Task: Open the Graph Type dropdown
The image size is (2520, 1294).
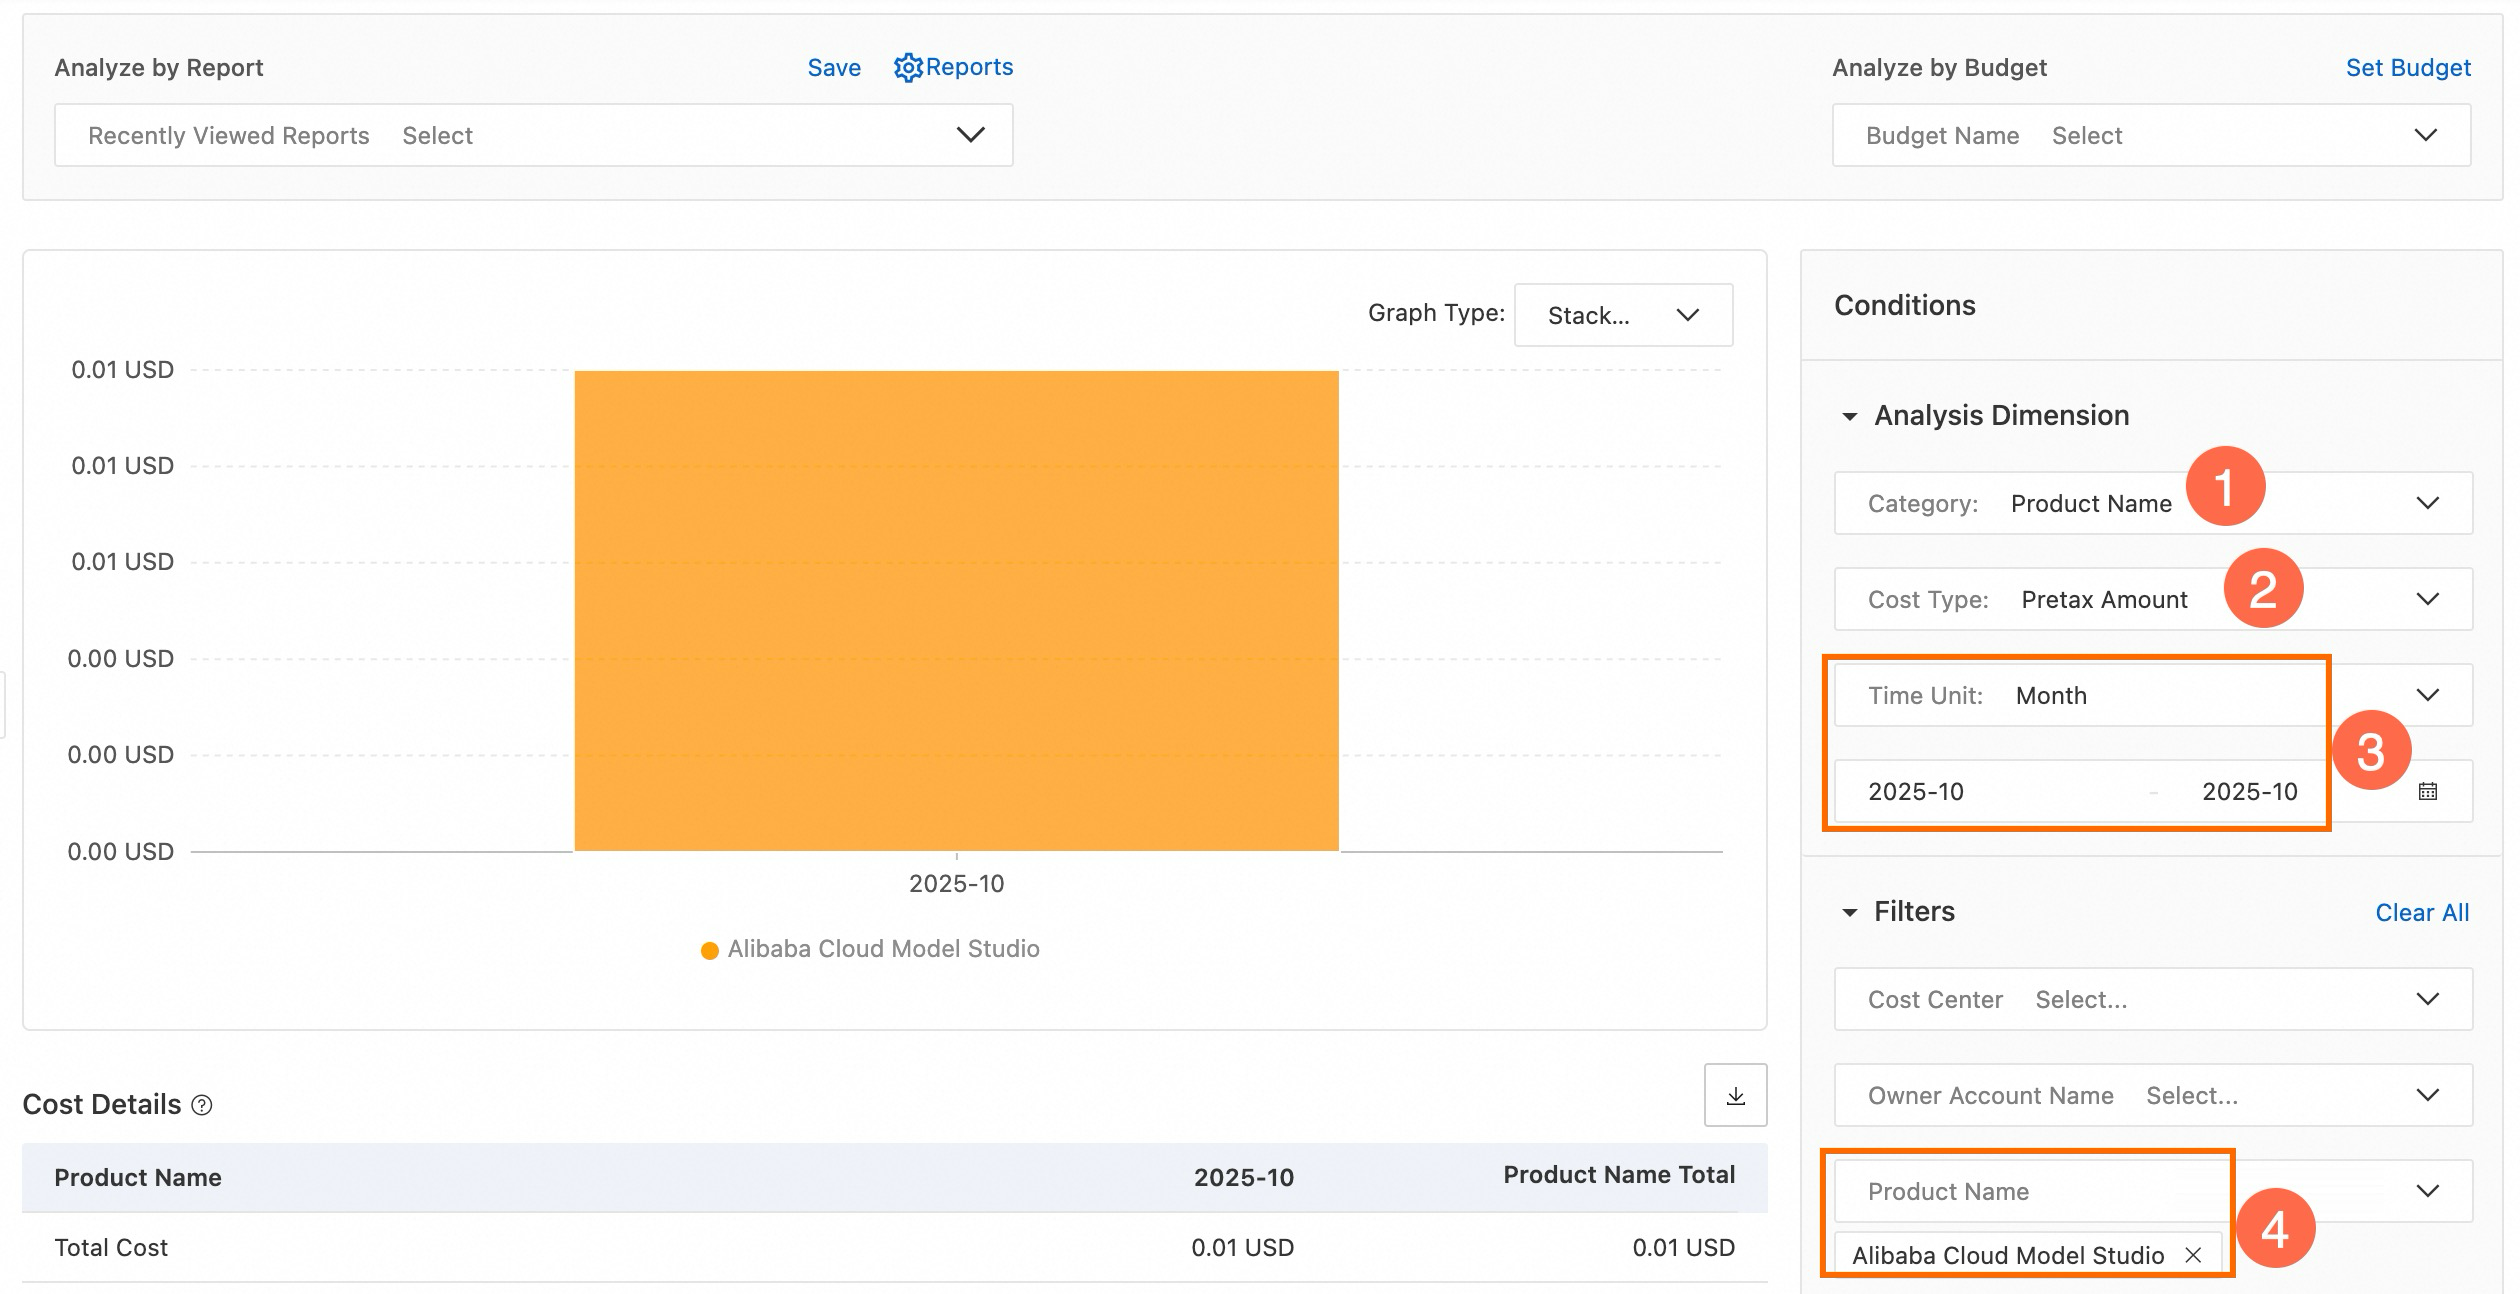Action: (1622, 315)
